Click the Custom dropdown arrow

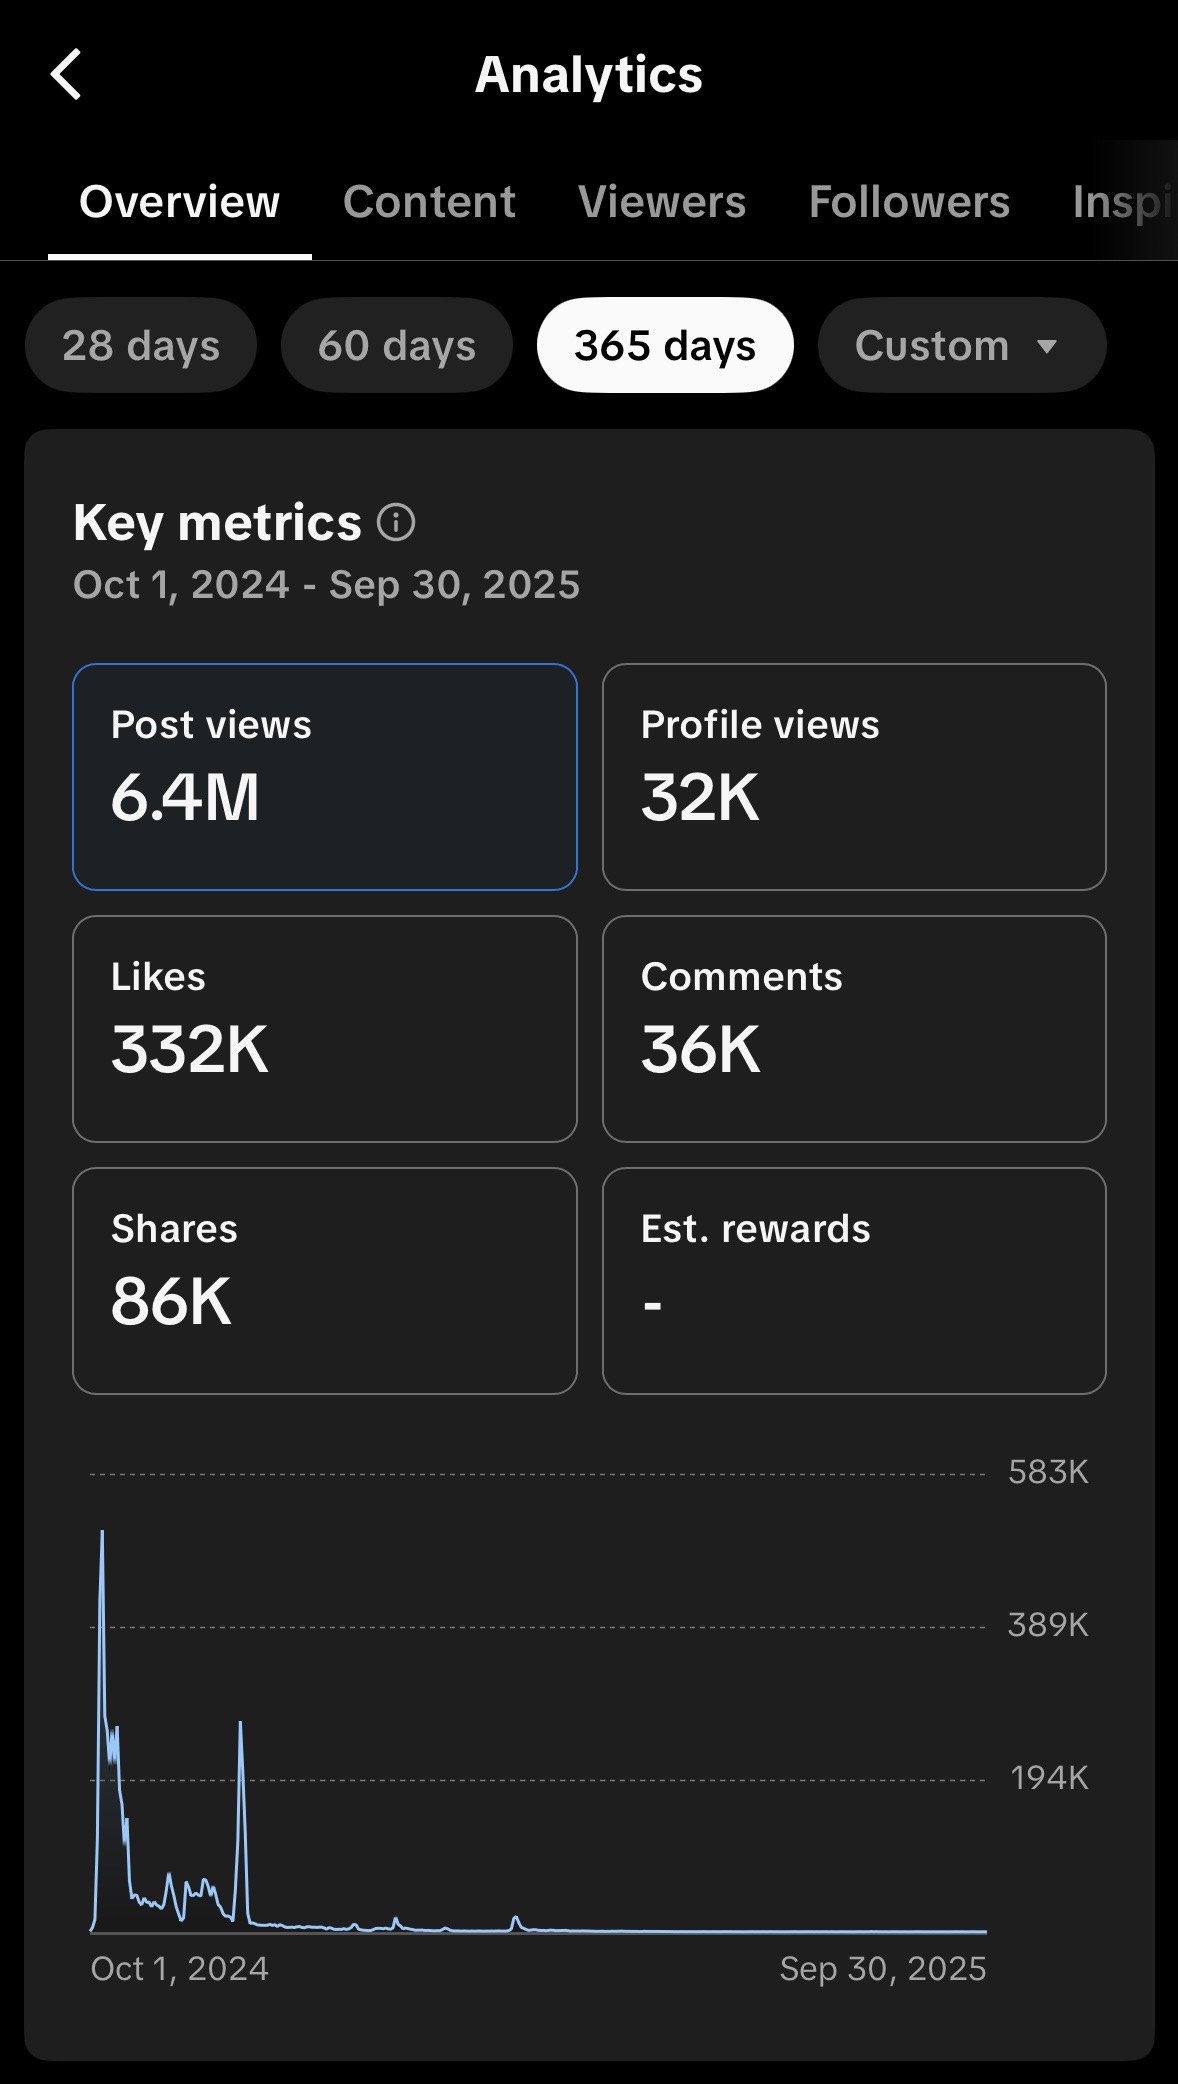click(x=1047, y=346)
